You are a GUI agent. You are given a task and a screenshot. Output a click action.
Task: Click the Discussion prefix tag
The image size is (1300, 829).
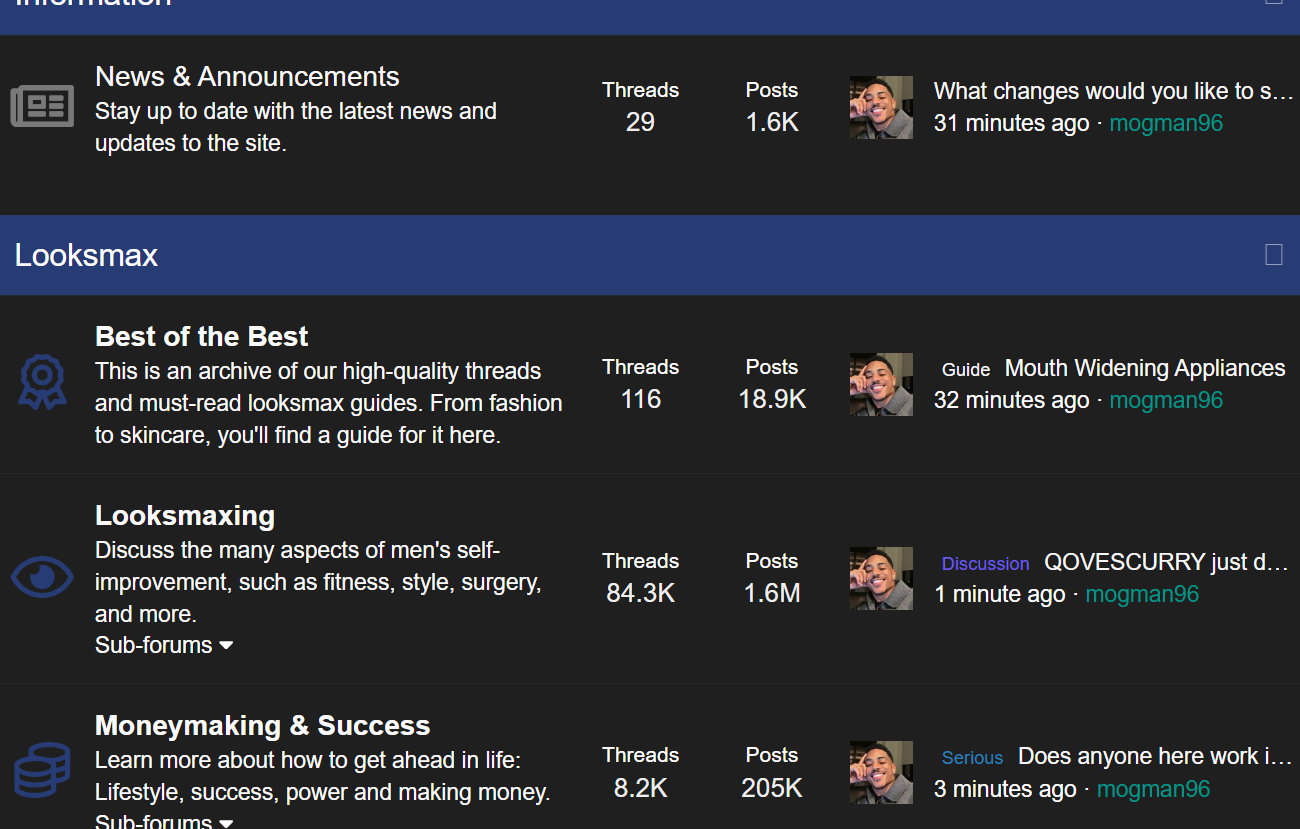[x=985, y=564]
